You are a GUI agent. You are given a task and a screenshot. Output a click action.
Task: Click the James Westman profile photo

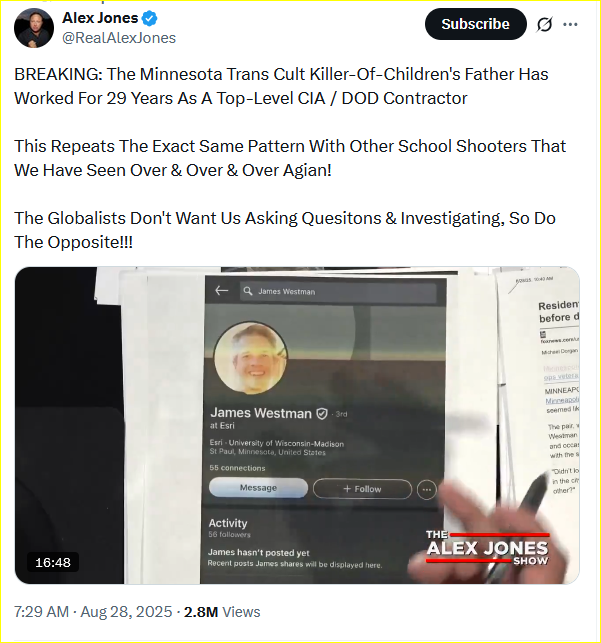click(x=250, y=358)
